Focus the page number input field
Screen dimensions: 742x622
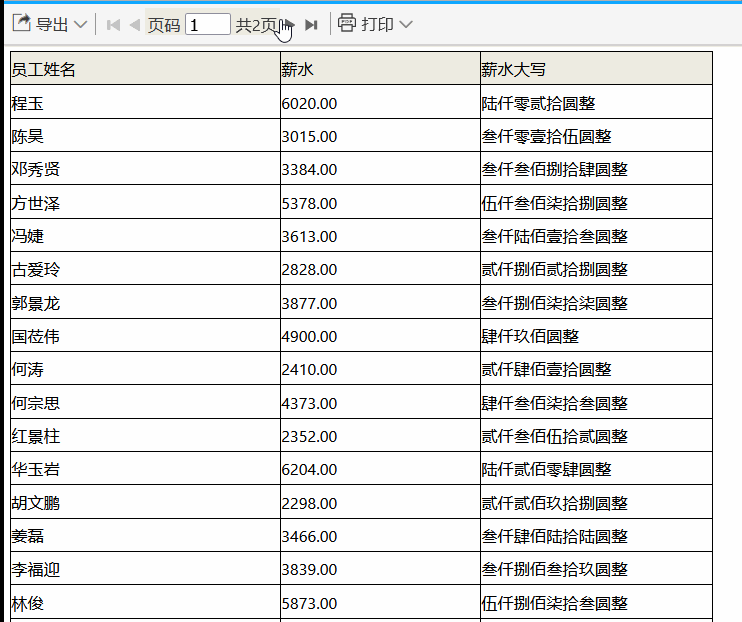point(208,25)
